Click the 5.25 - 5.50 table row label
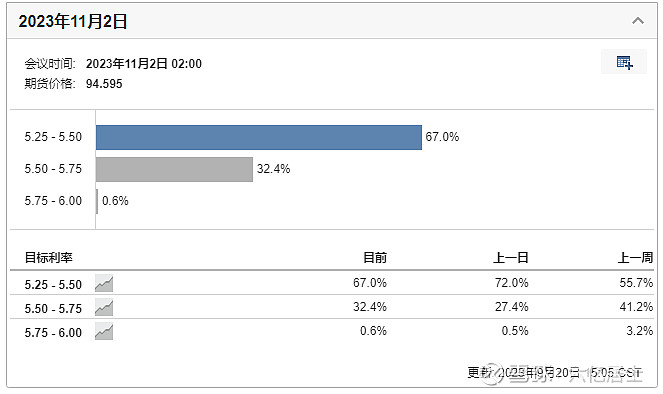 [53, 285]
